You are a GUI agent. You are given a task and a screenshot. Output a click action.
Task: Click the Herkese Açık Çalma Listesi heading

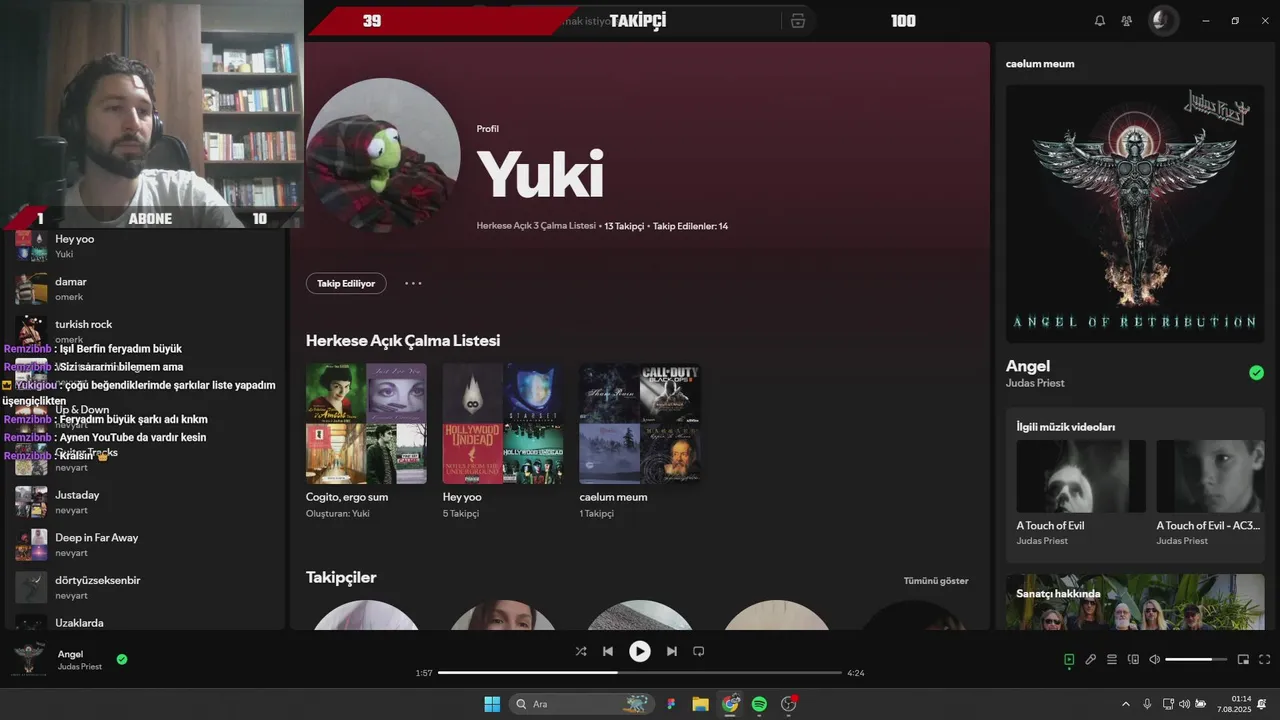click(403, 341)
